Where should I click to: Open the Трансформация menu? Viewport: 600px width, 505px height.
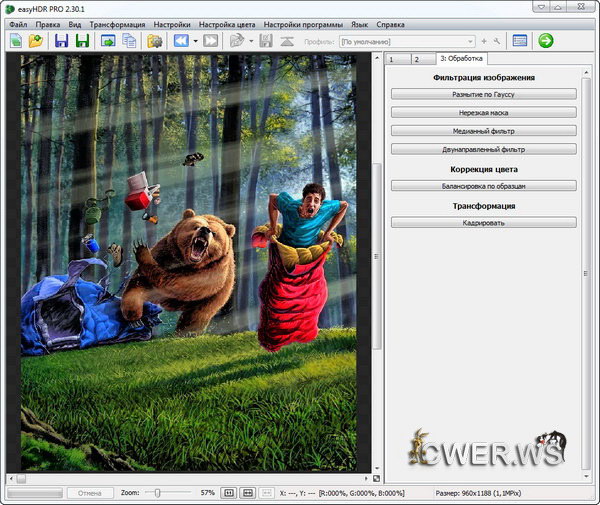tap(117, 23)
